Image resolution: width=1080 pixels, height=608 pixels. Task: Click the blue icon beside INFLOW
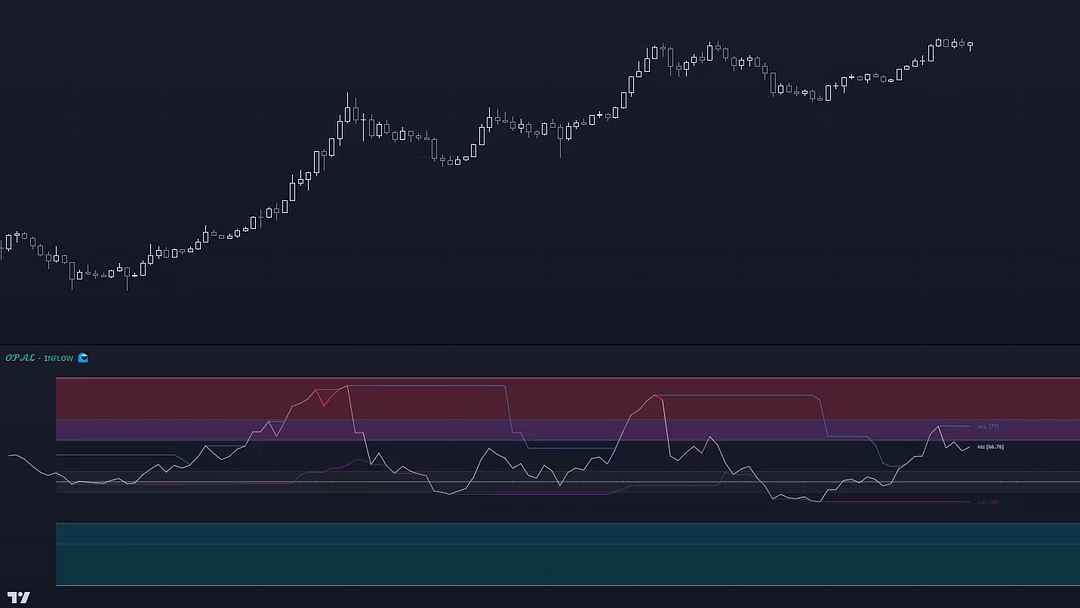coord(83,357)
